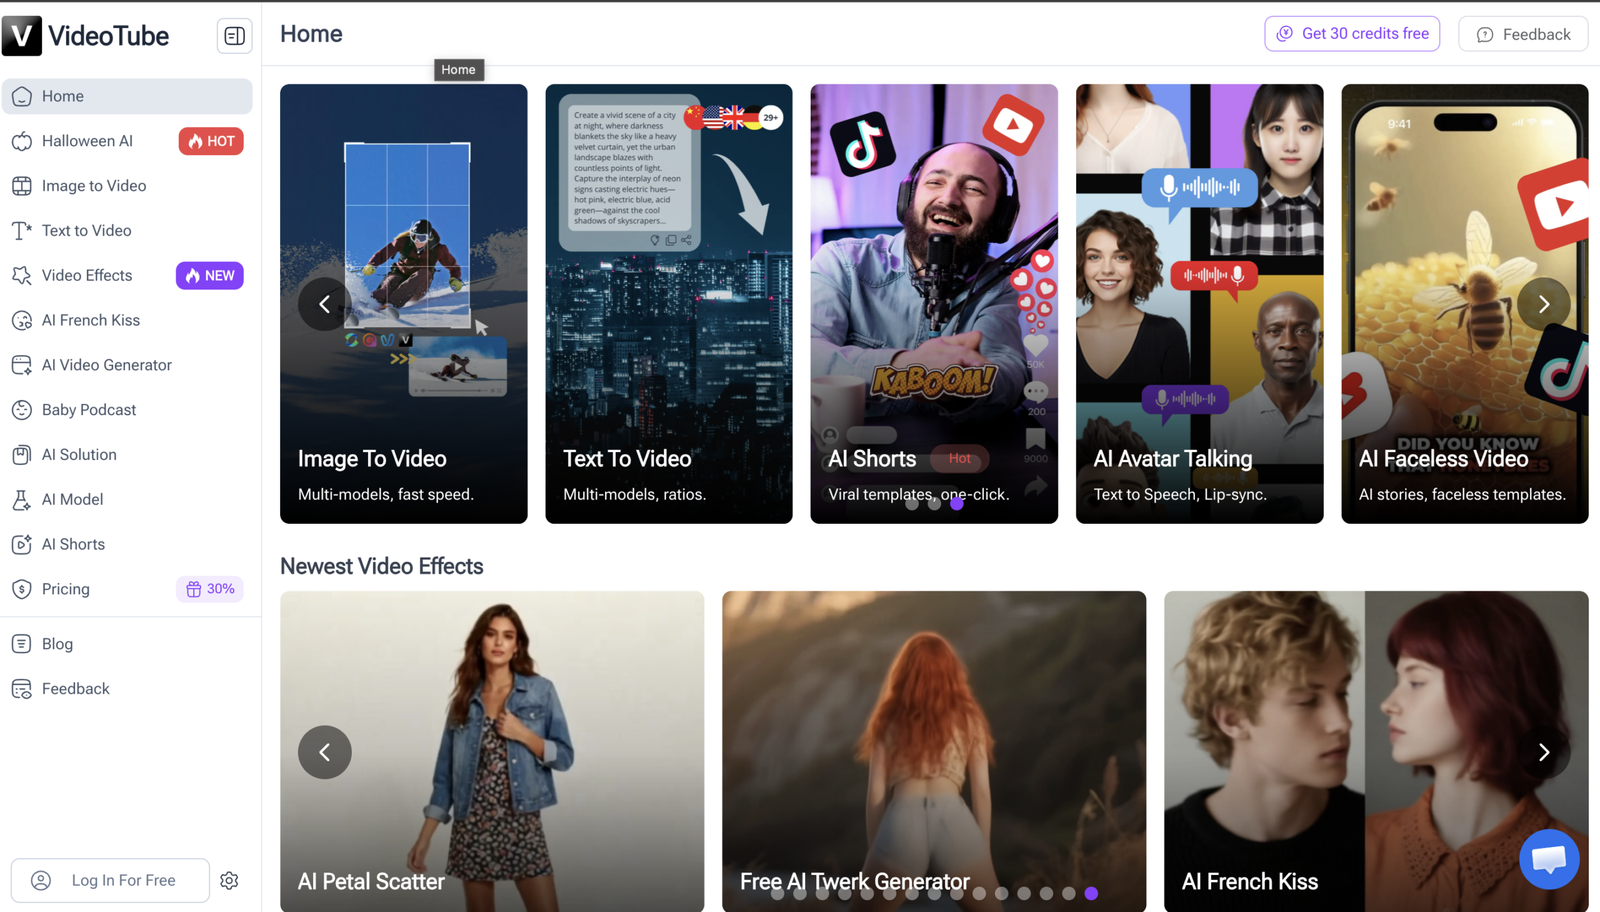Open the AI Avatar Talking card

(1199, 304)
